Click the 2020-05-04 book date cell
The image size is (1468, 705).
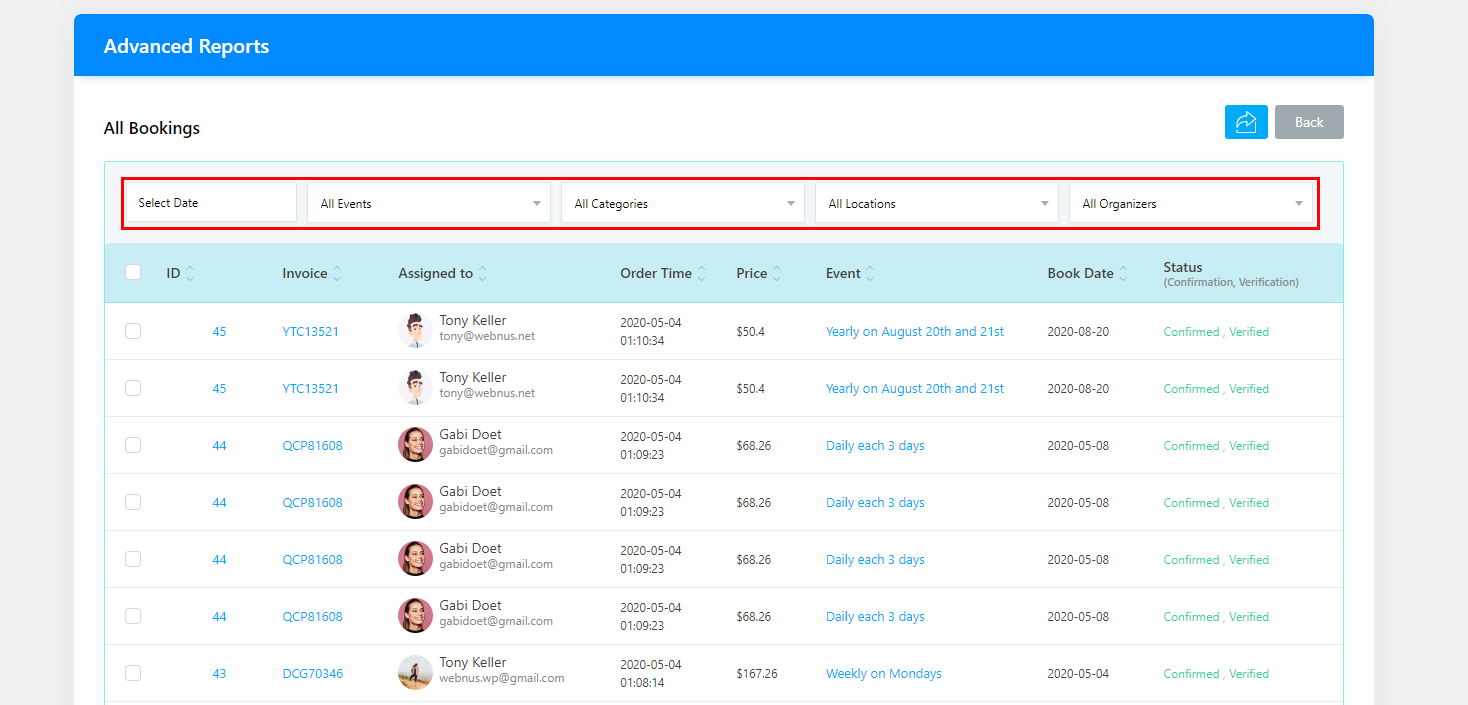pyautogui.click(x=1078, y=674)
